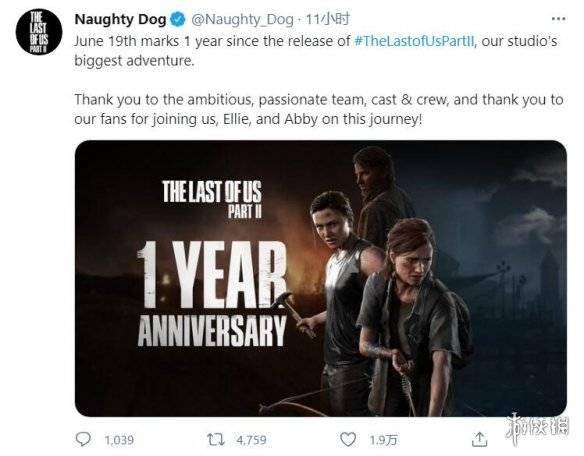Viewport: 584px width, 456px height.
Task: Click the 1.9万 likes count
Action: [x=383, y=440]
